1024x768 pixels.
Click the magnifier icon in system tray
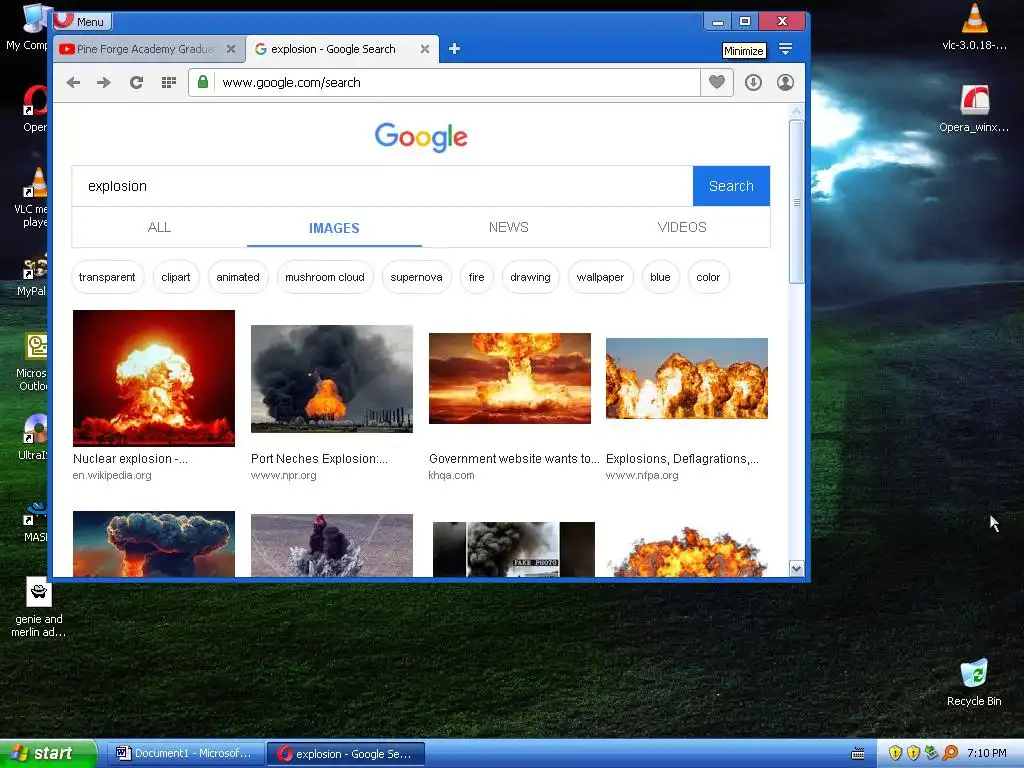click(950, 753)
